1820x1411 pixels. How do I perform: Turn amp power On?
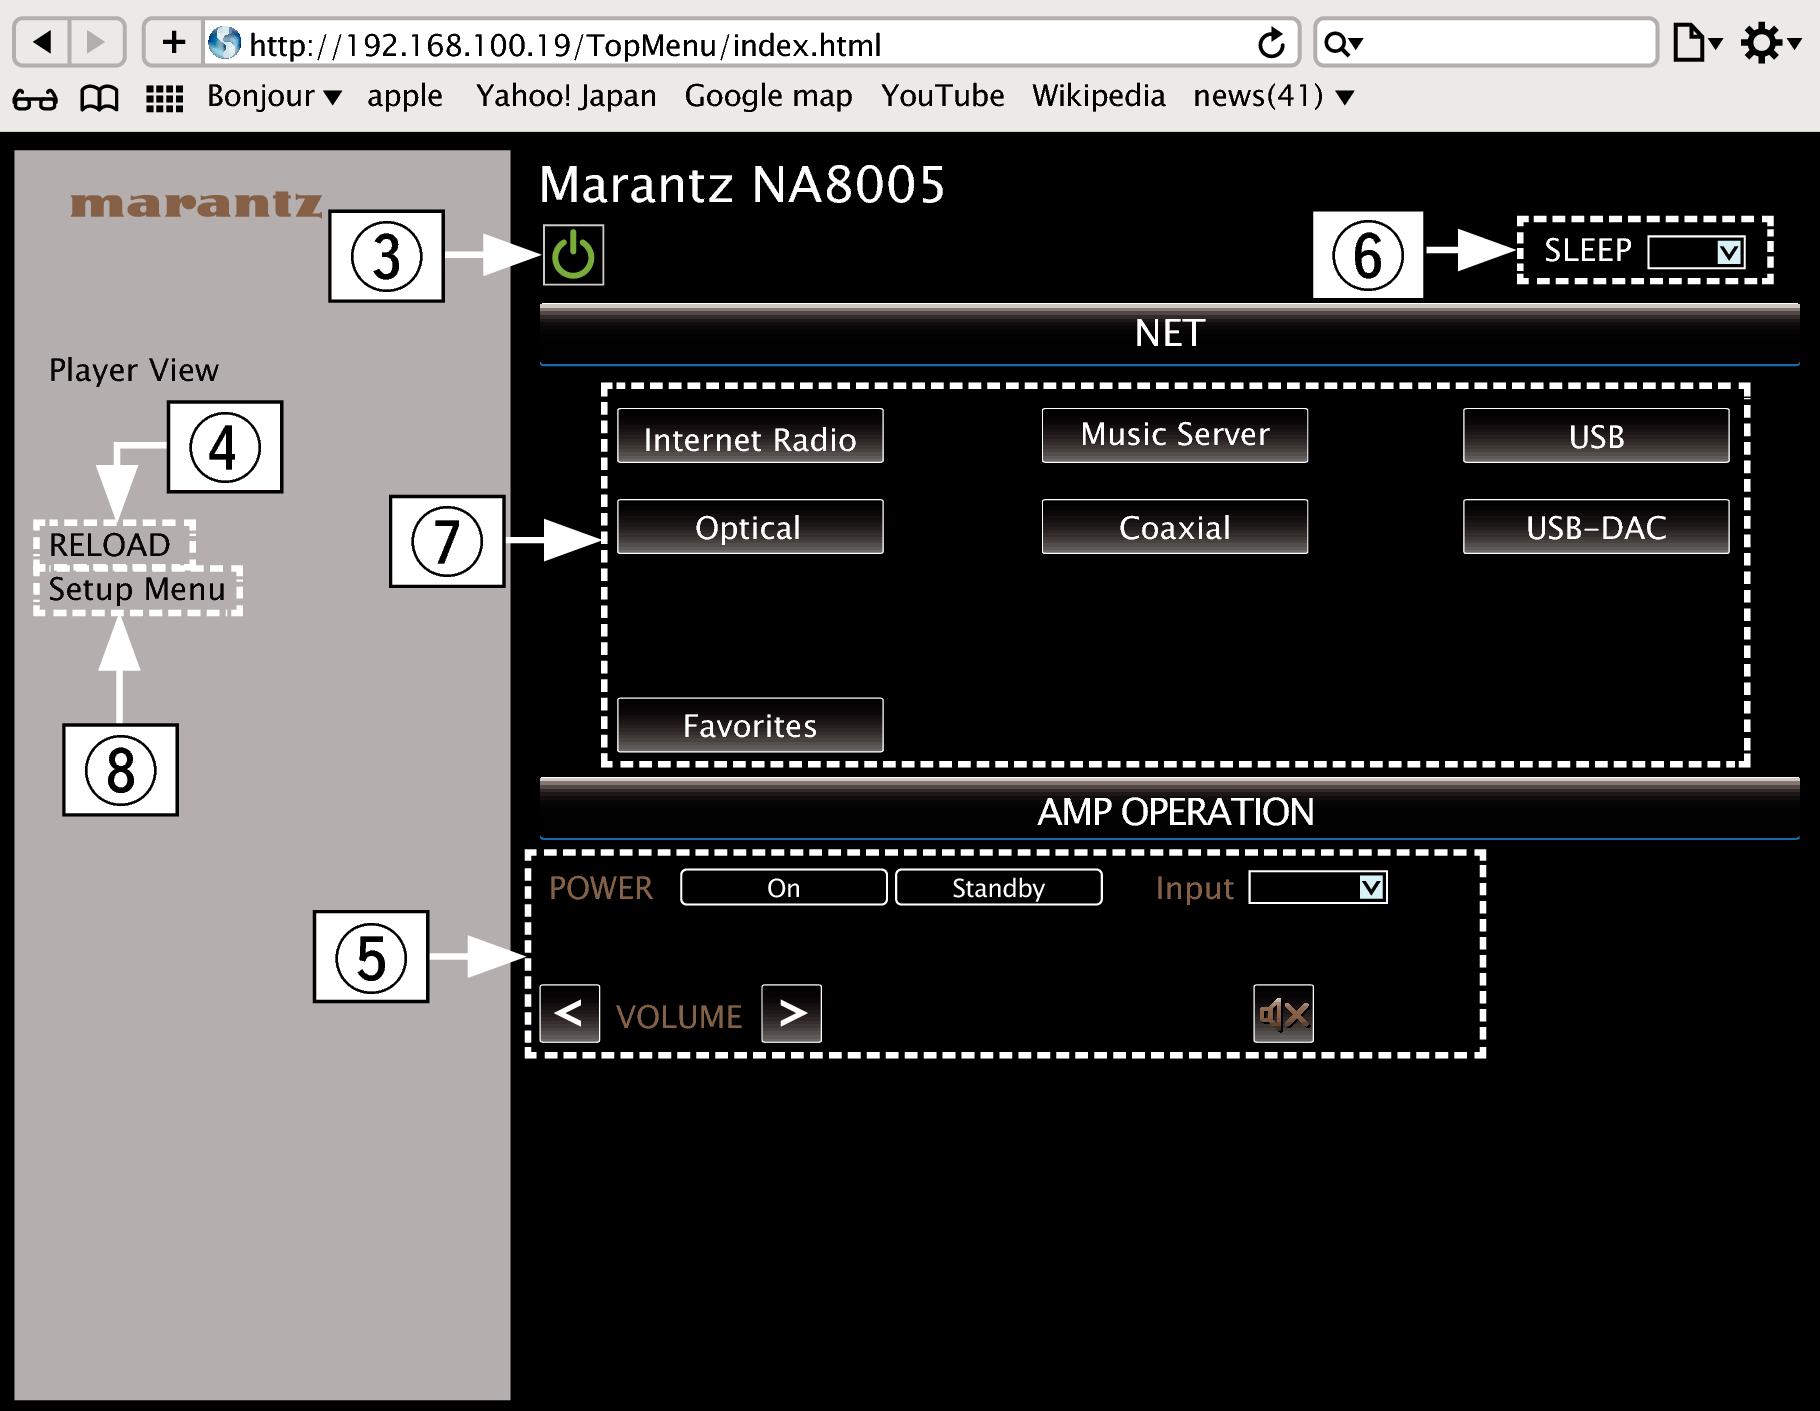tap(784, 887)
